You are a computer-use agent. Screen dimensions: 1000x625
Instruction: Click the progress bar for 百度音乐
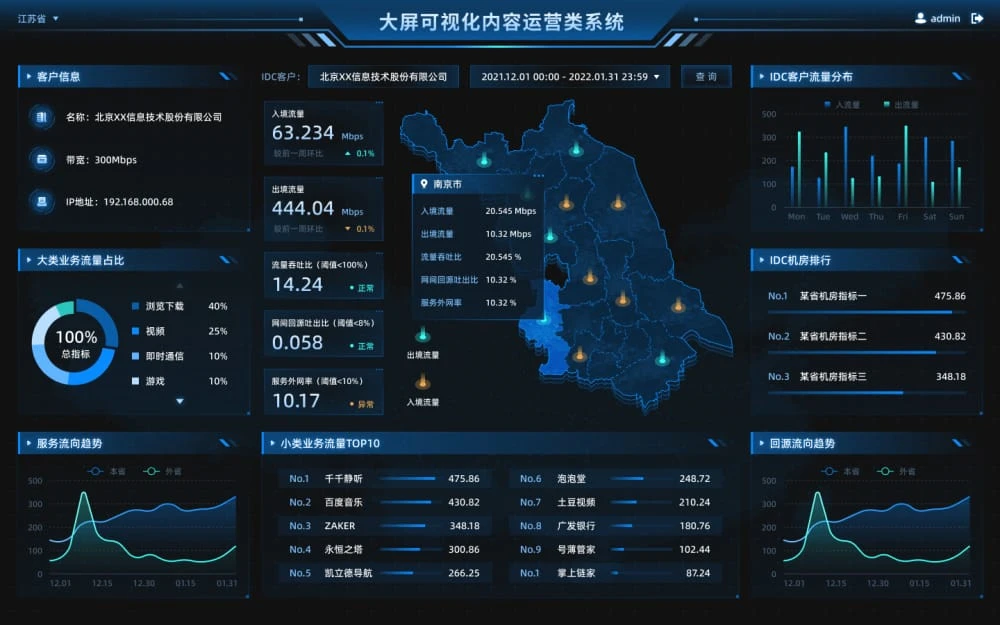tap(408, 502)
